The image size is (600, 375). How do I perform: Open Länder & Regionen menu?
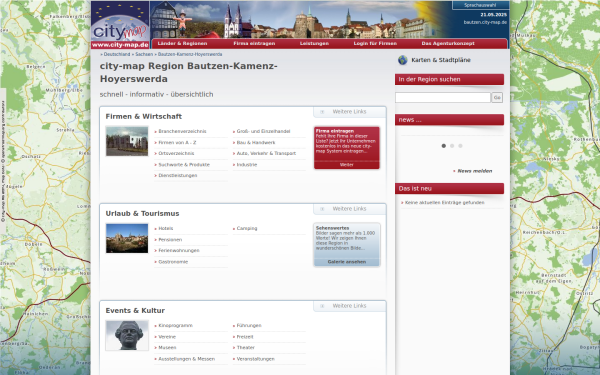[183, 44]
